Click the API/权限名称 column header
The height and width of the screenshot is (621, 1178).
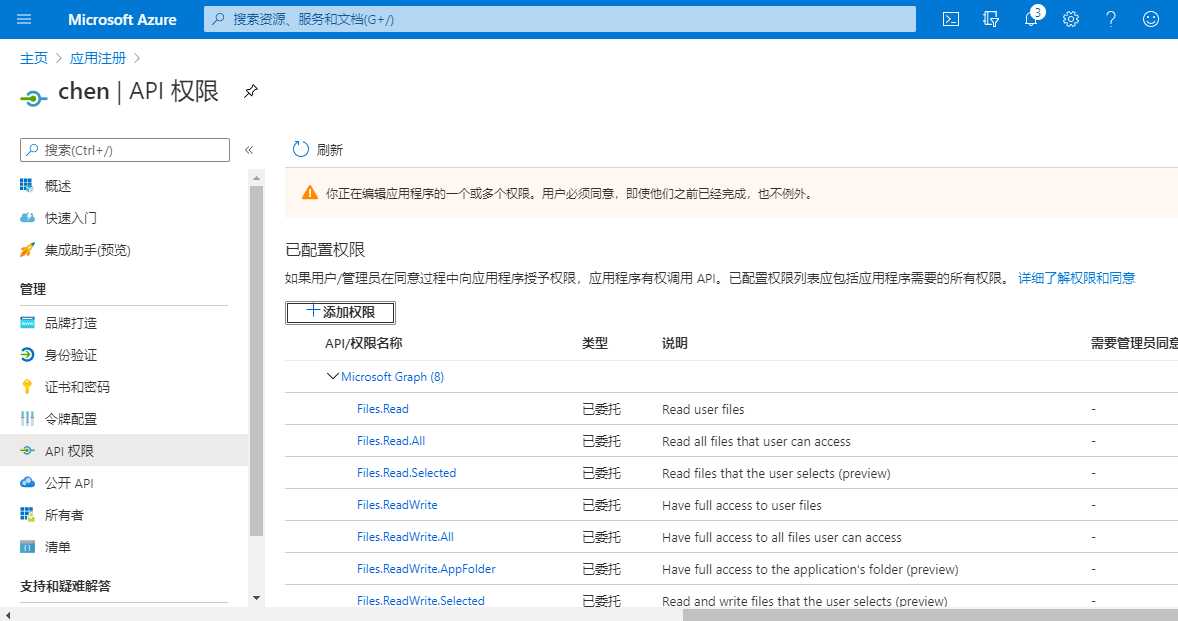pos(364,343)
